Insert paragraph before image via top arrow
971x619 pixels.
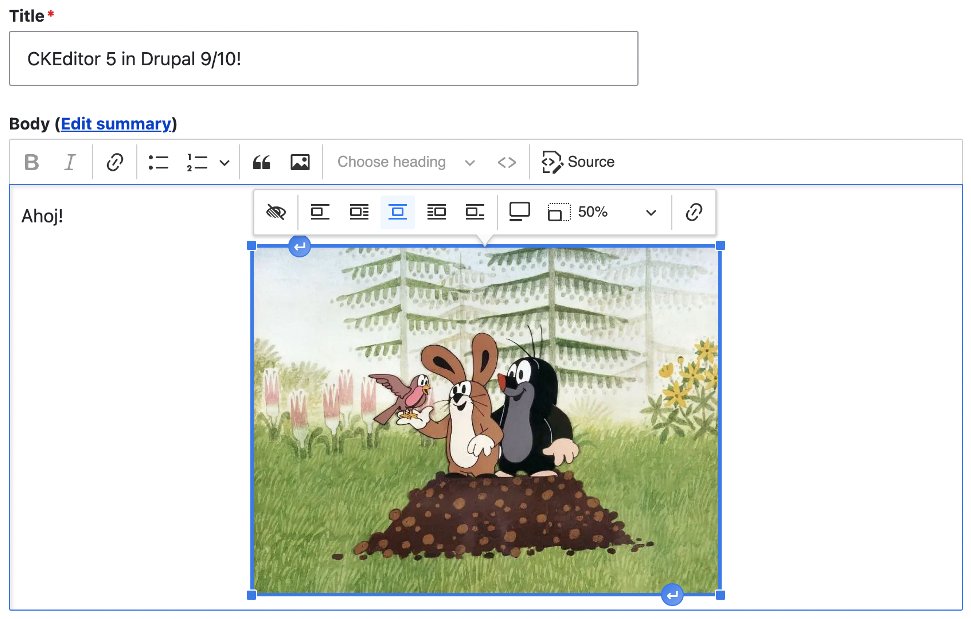point(300,246)
